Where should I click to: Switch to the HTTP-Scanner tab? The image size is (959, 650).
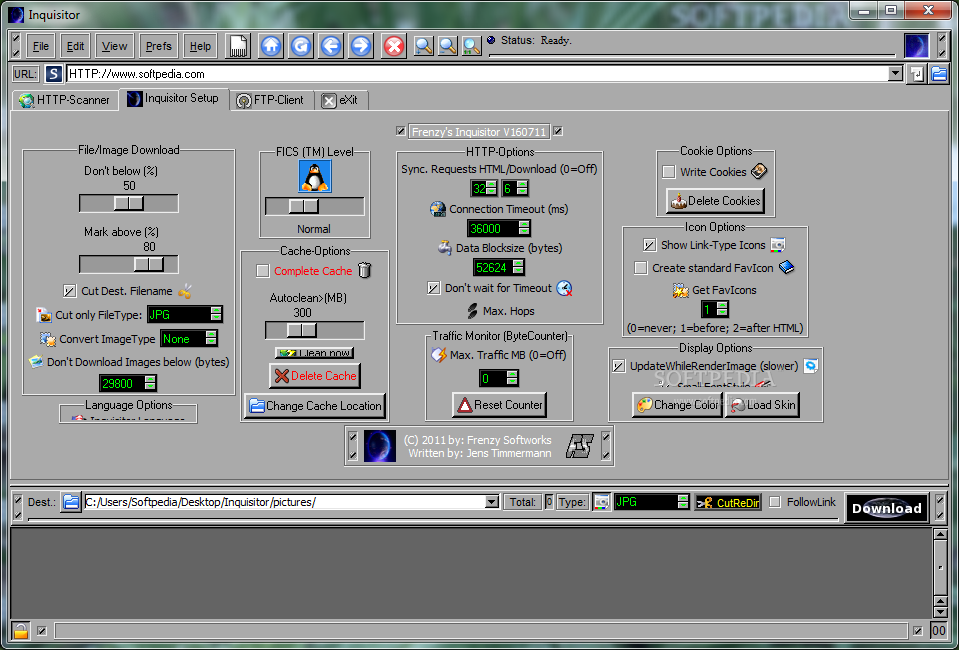[65, 100]
